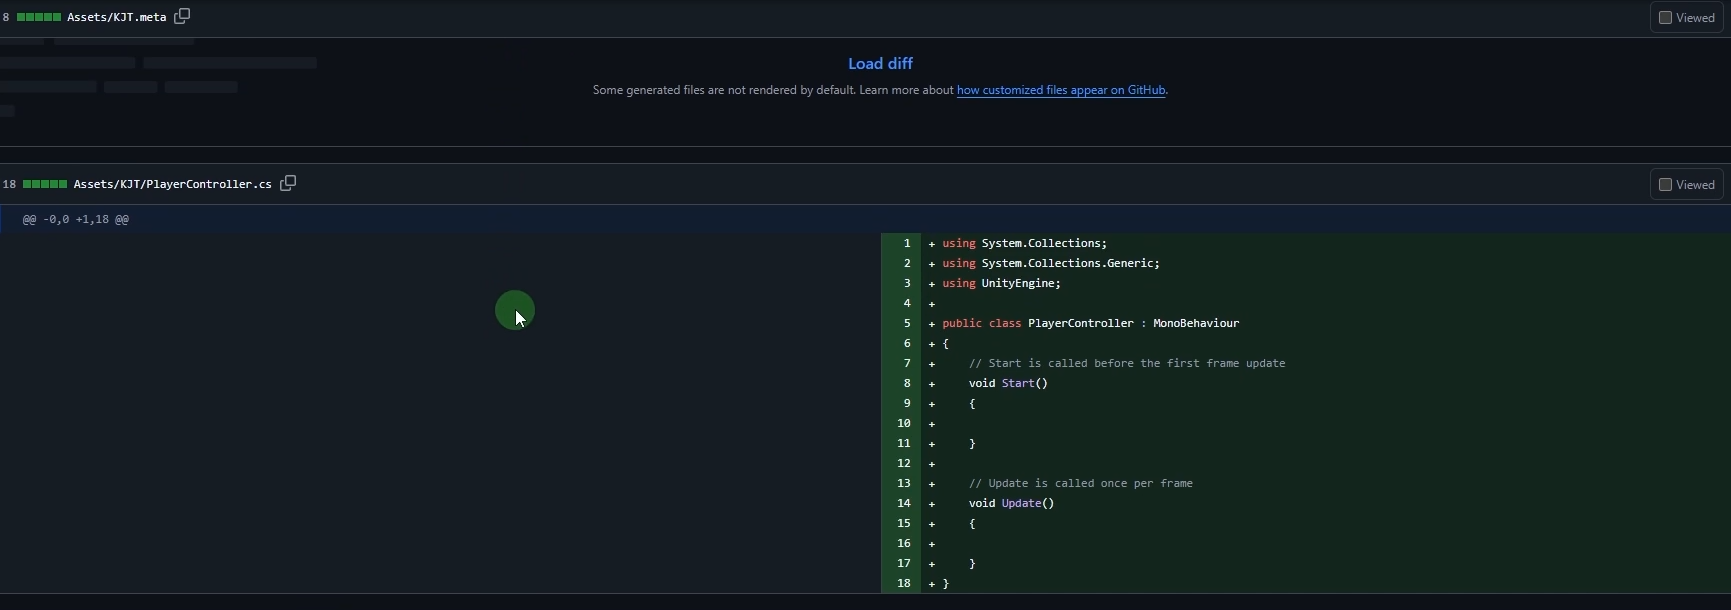1731x610 pixels.
Task: Select line number 1 in the diff
Action: (x=902, y=243)
